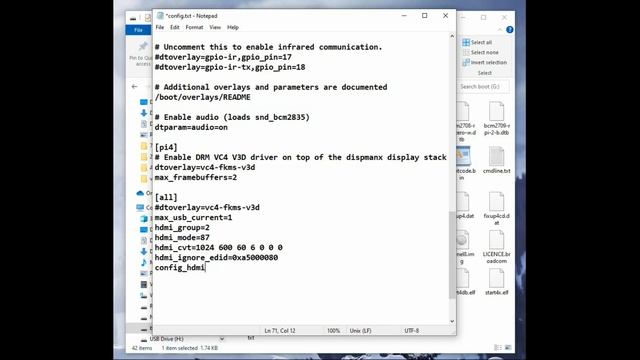Click Select none in Explorer ribbon
The width and height of the screenshot is (640, 360).
click(480, 52)
